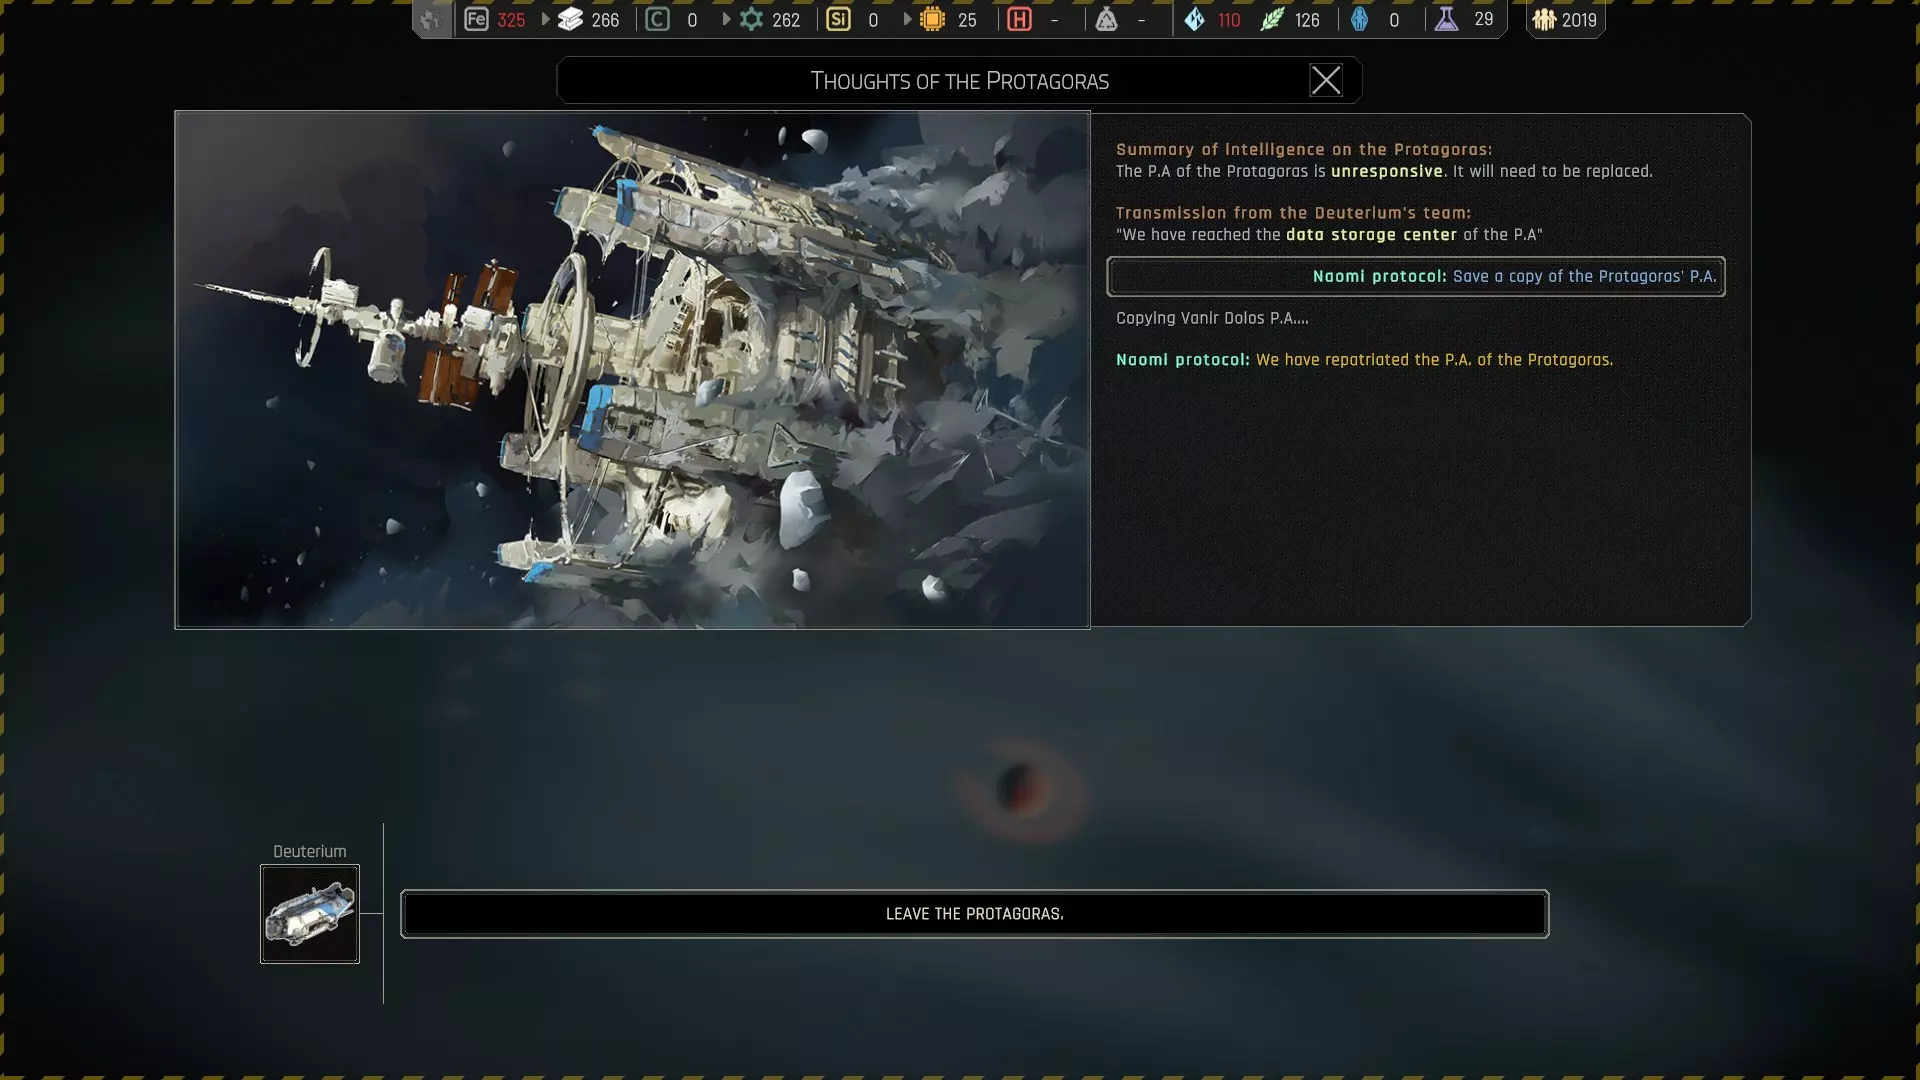Close the Thoughts of the Protagoras dialog
The image size is (1920, 1080).
click(1325, 80)
